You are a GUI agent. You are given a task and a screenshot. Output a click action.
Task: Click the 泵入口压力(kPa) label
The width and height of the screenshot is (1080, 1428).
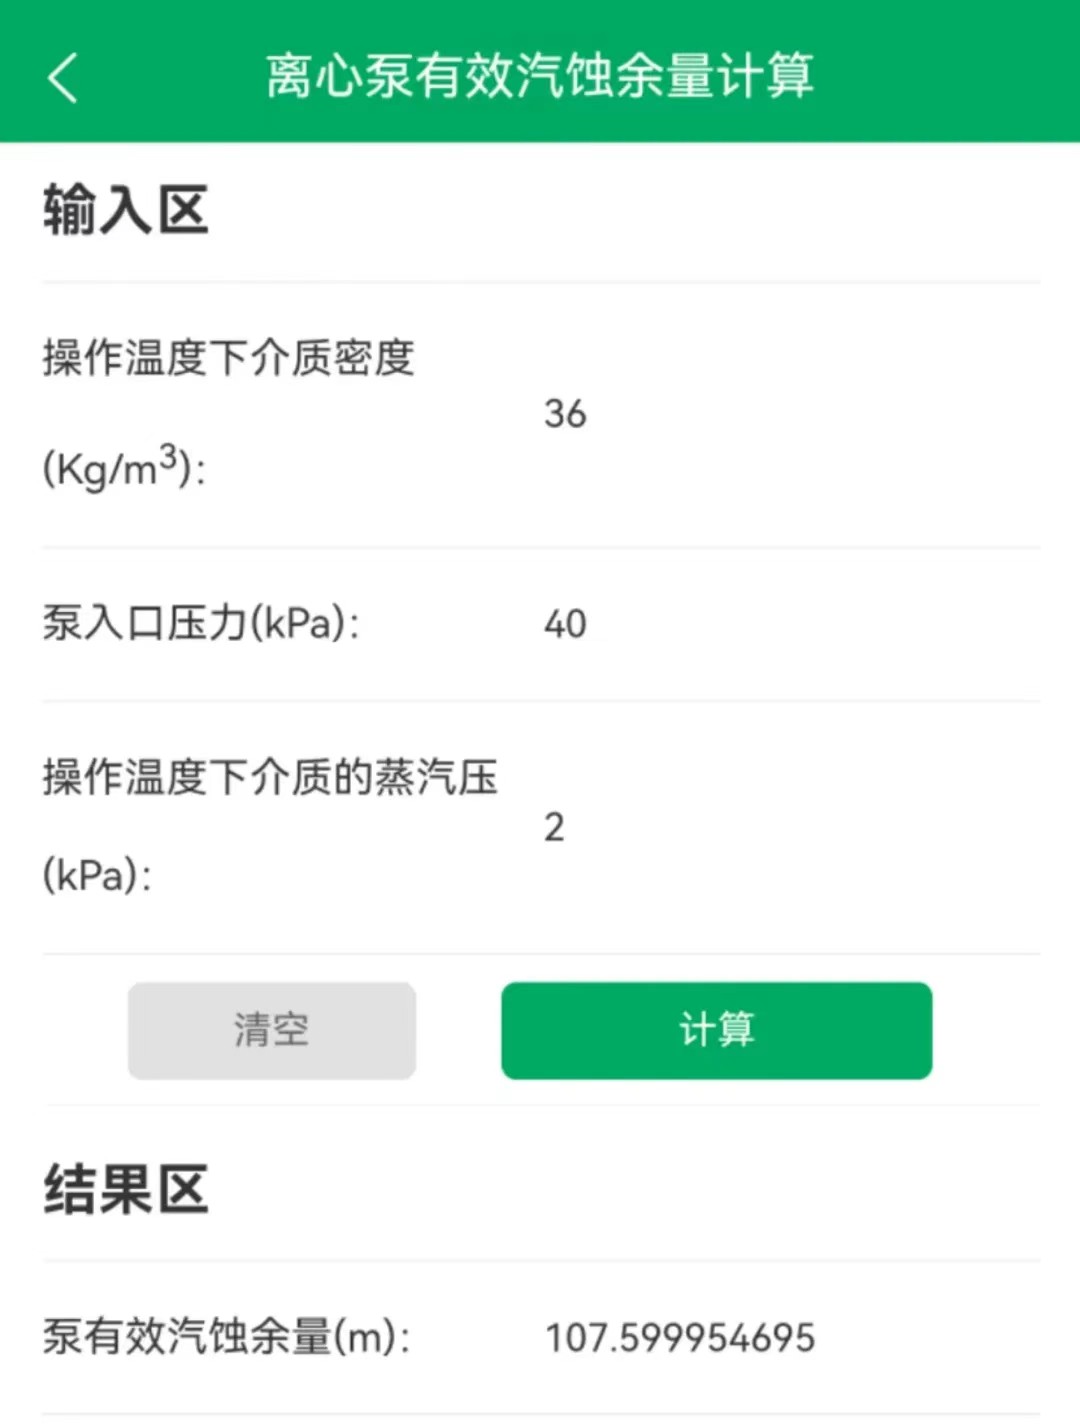201,623
